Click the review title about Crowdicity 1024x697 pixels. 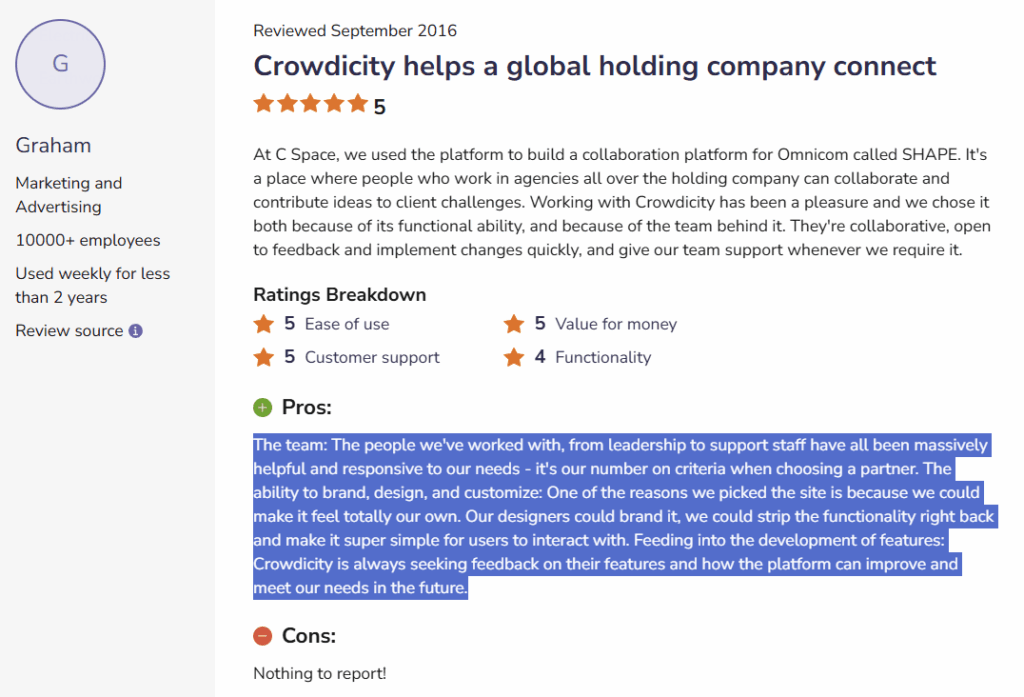(594, 66)
